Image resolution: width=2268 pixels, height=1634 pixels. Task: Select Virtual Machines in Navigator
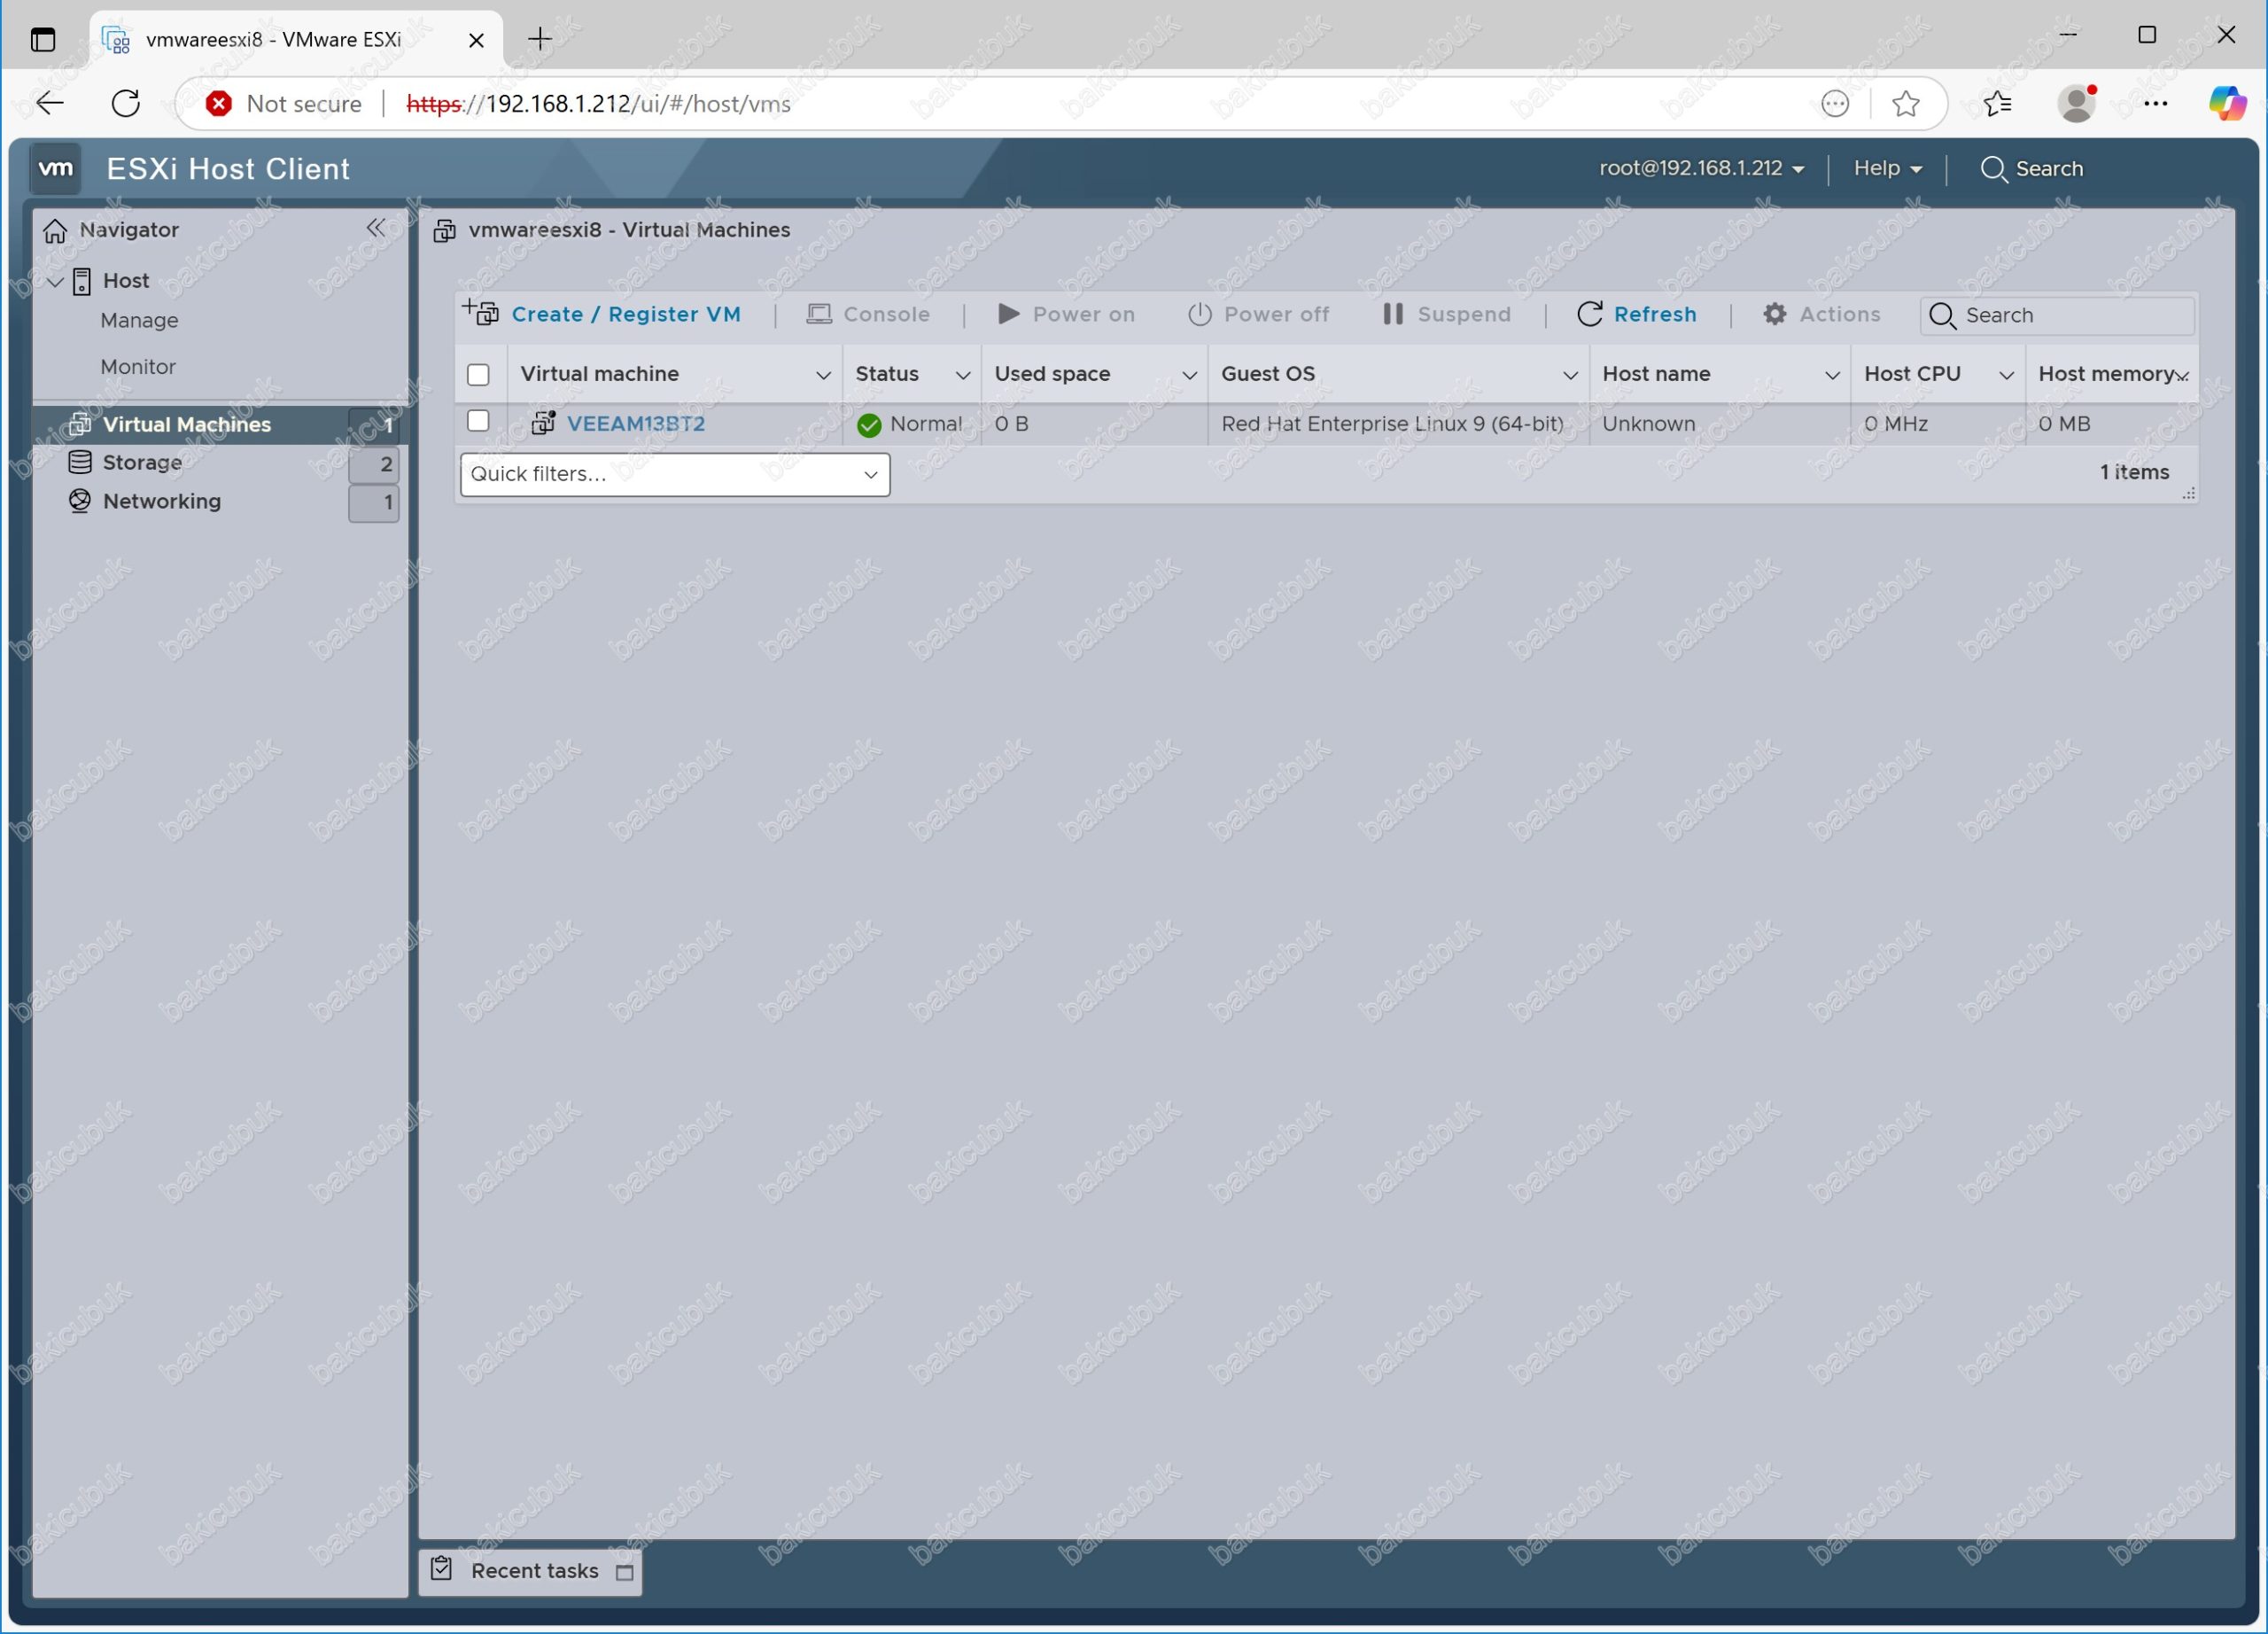coord(187,424)
